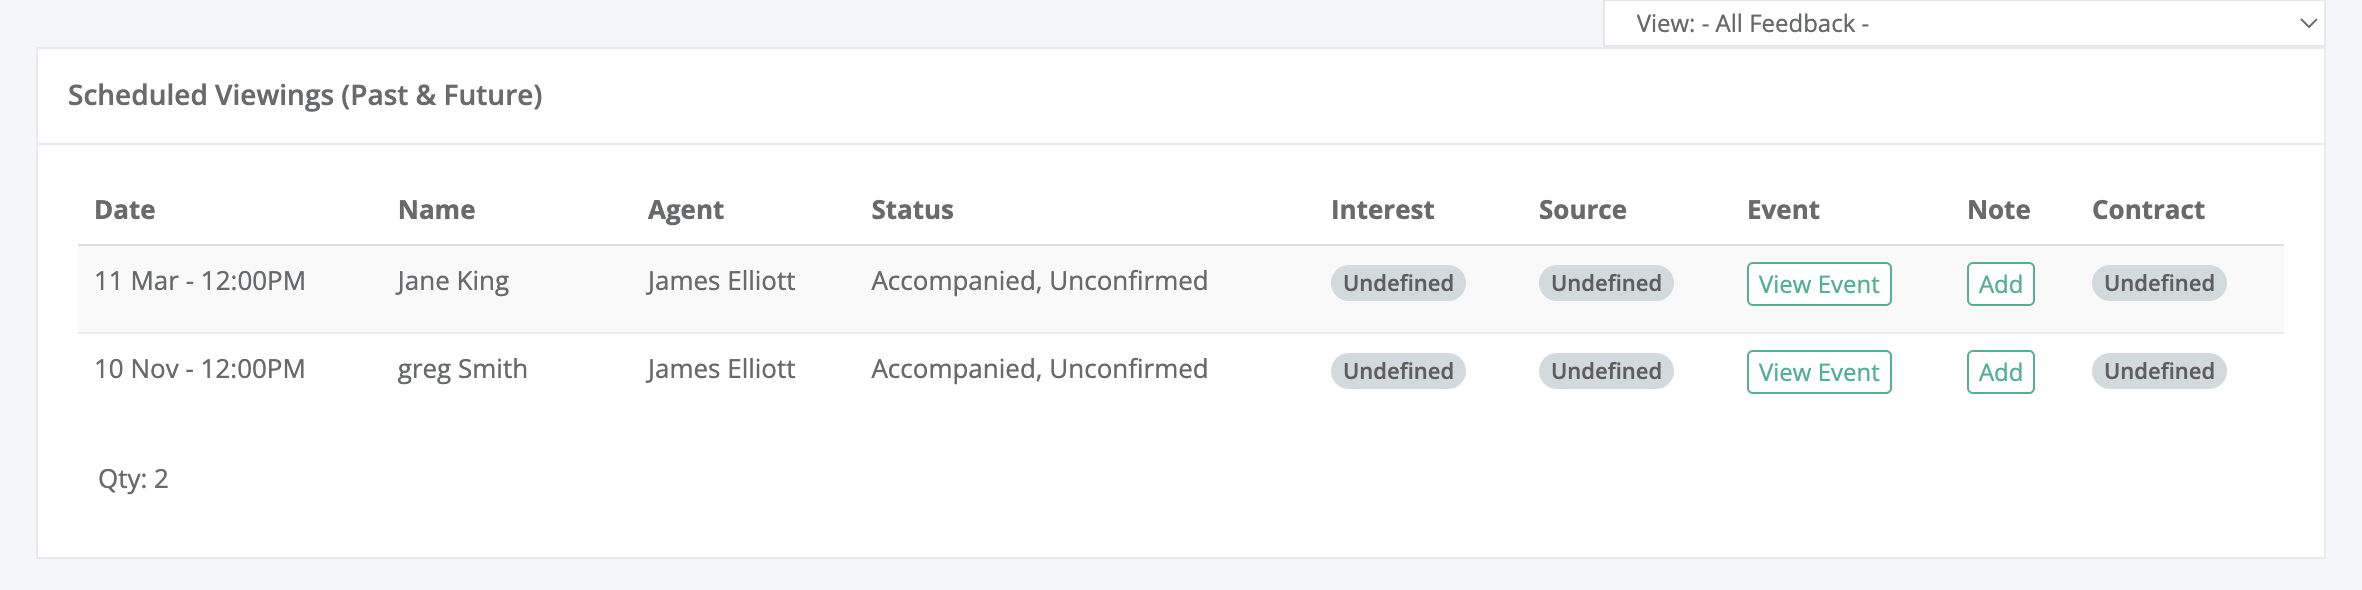Sort by the Agent column header
The width and height of the screenshot is (2362, 590).
click(686, 210)
